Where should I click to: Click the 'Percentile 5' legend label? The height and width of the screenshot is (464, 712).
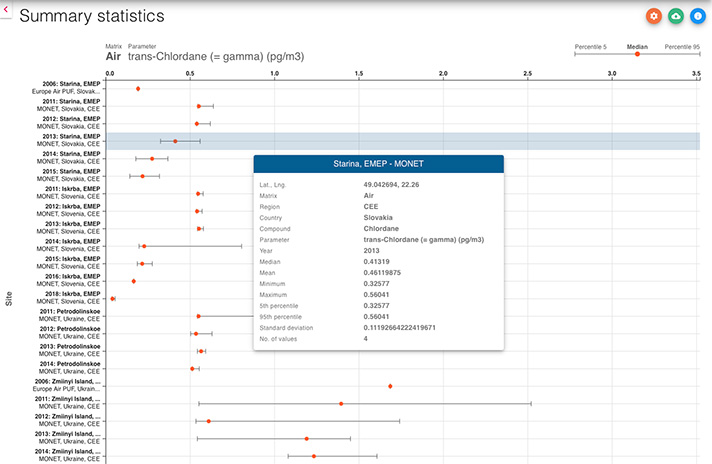(x=590, y=47)
